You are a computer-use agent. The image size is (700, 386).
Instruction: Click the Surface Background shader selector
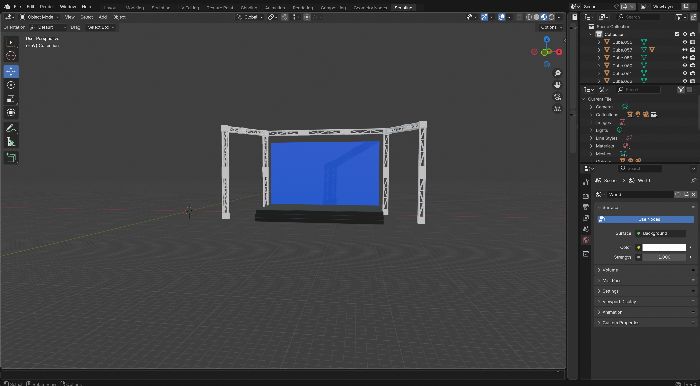click(661, 233)
